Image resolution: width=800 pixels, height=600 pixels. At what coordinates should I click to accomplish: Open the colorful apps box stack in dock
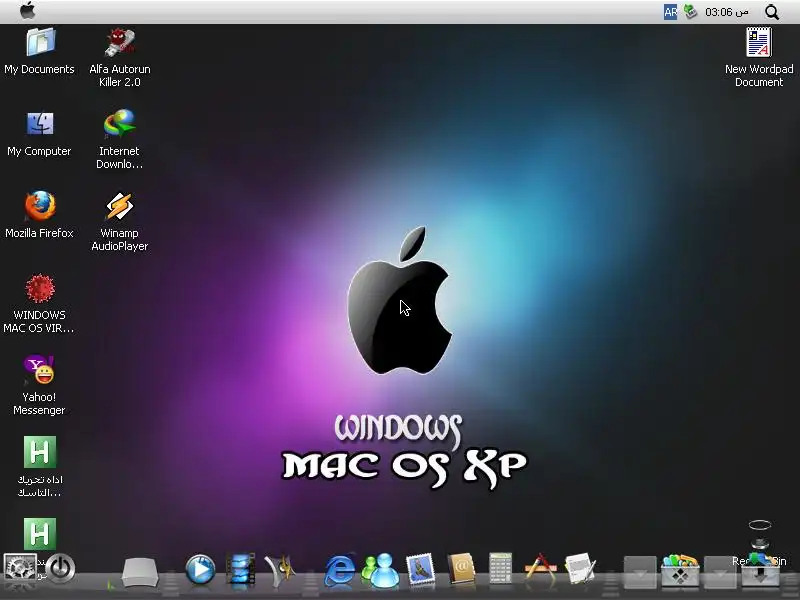(x=680, y=570)
